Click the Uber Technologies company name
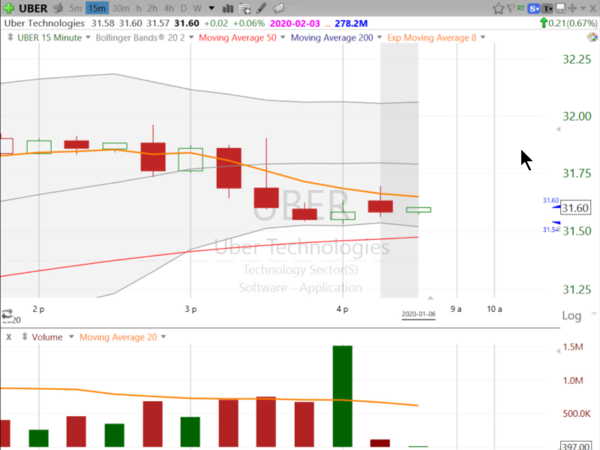Viewport: 600px width, 450px height. click(x=44, y=23)
